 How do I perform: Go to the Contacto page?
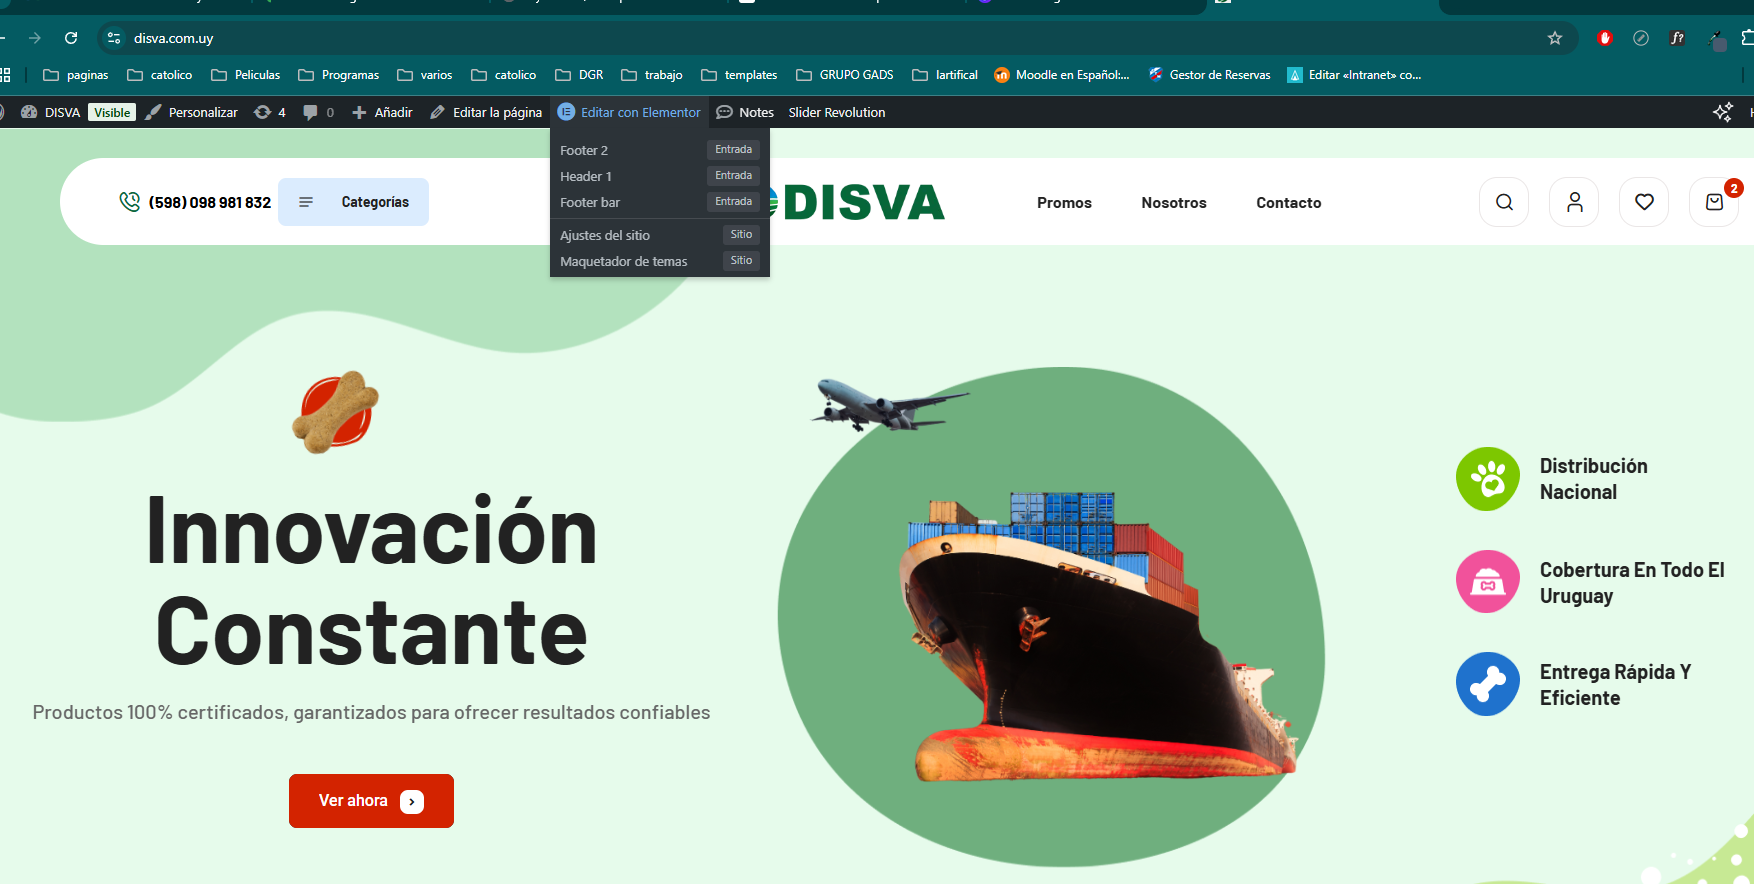pos(1289,202)
